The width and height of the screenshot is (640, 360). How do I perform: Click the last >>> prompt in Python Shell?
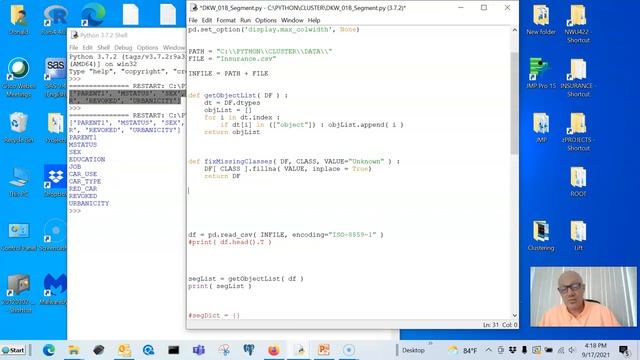click(75, 211)
